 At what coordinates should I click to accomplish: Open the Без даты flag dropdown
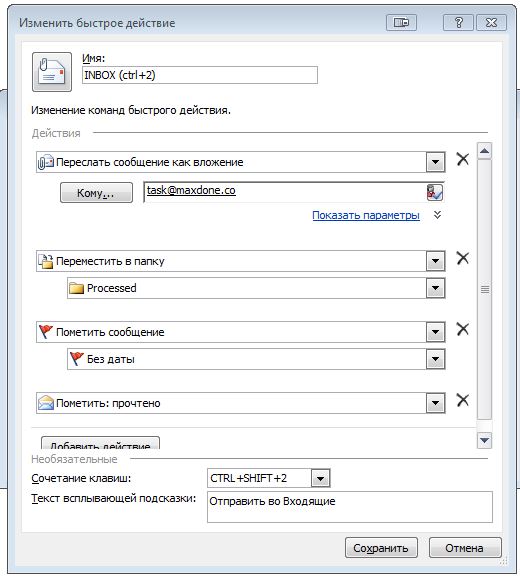click(435, 359)
